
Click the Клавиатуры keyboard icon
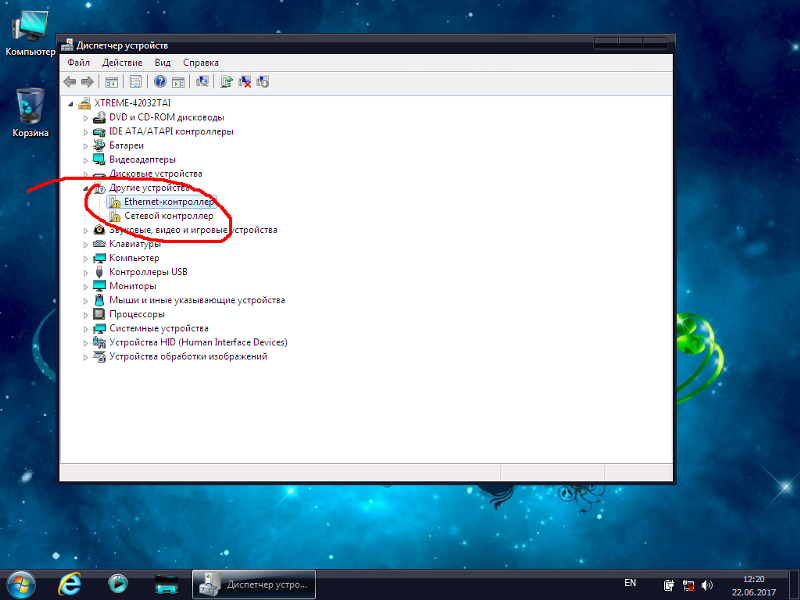pyautogui.click(x=99, y=244)
